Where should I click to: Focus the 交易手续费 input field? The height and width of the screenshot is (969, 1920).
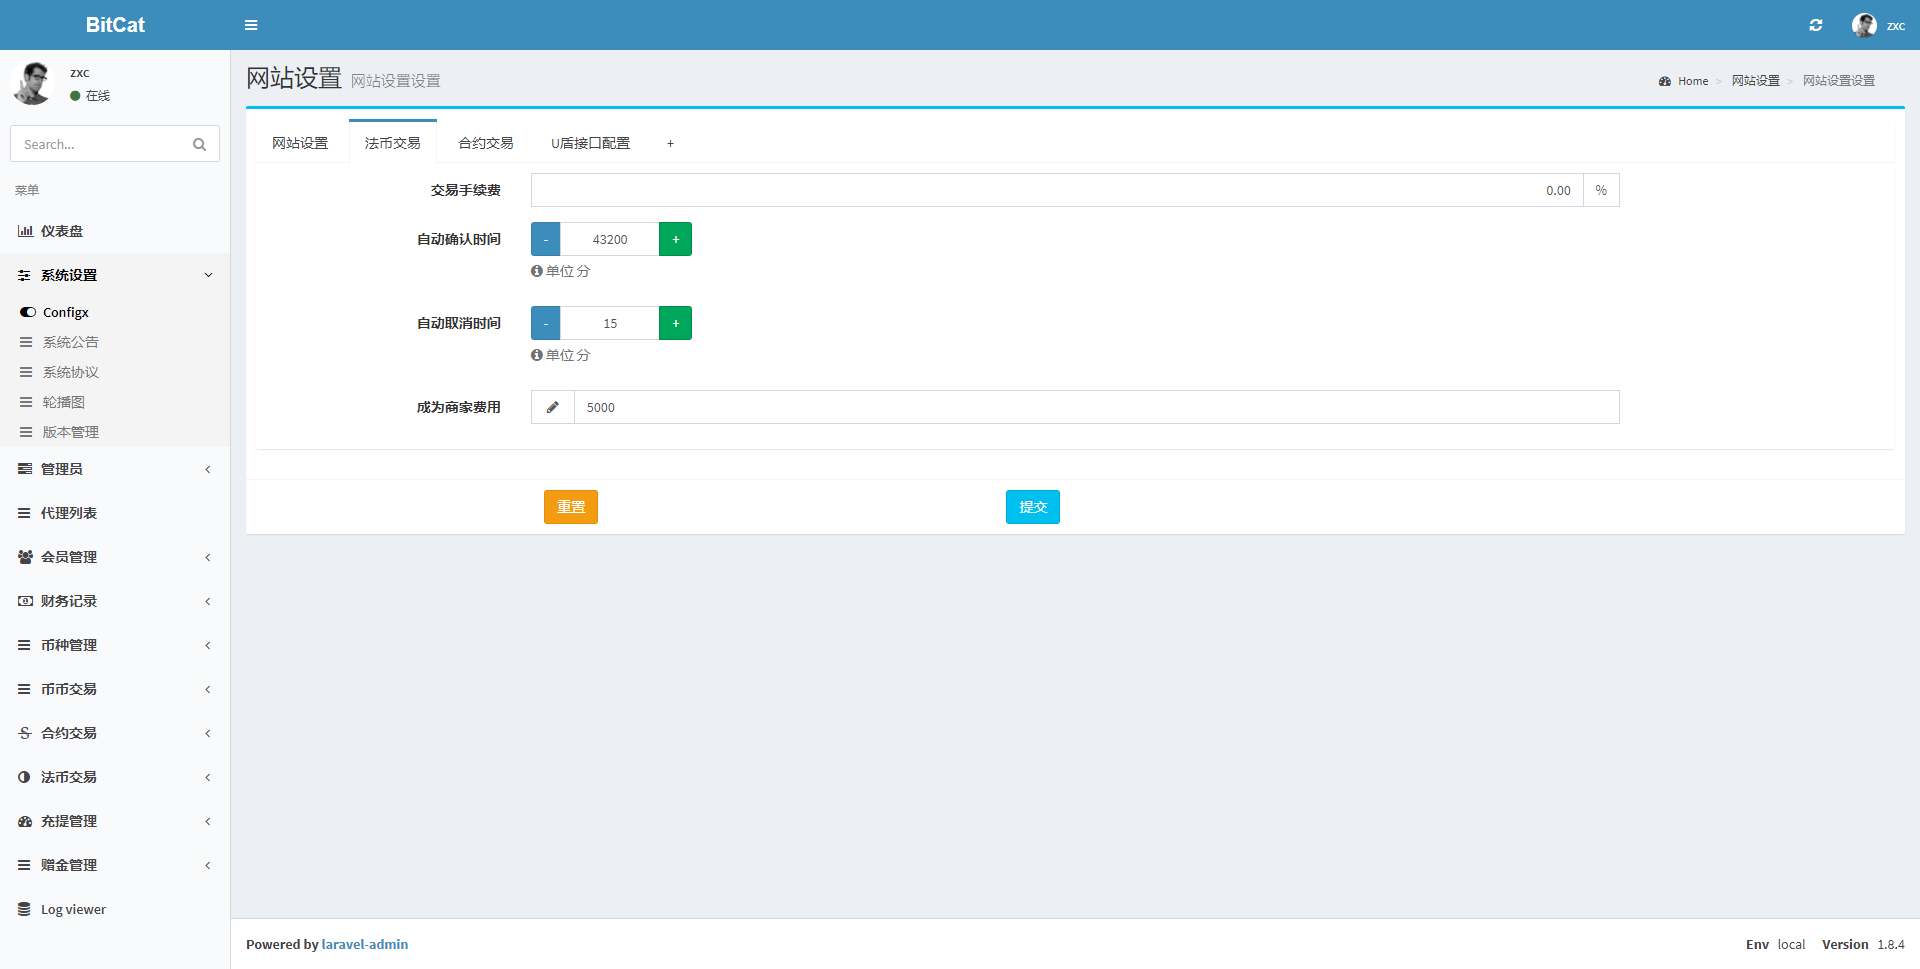click(x=1057, y=190)
